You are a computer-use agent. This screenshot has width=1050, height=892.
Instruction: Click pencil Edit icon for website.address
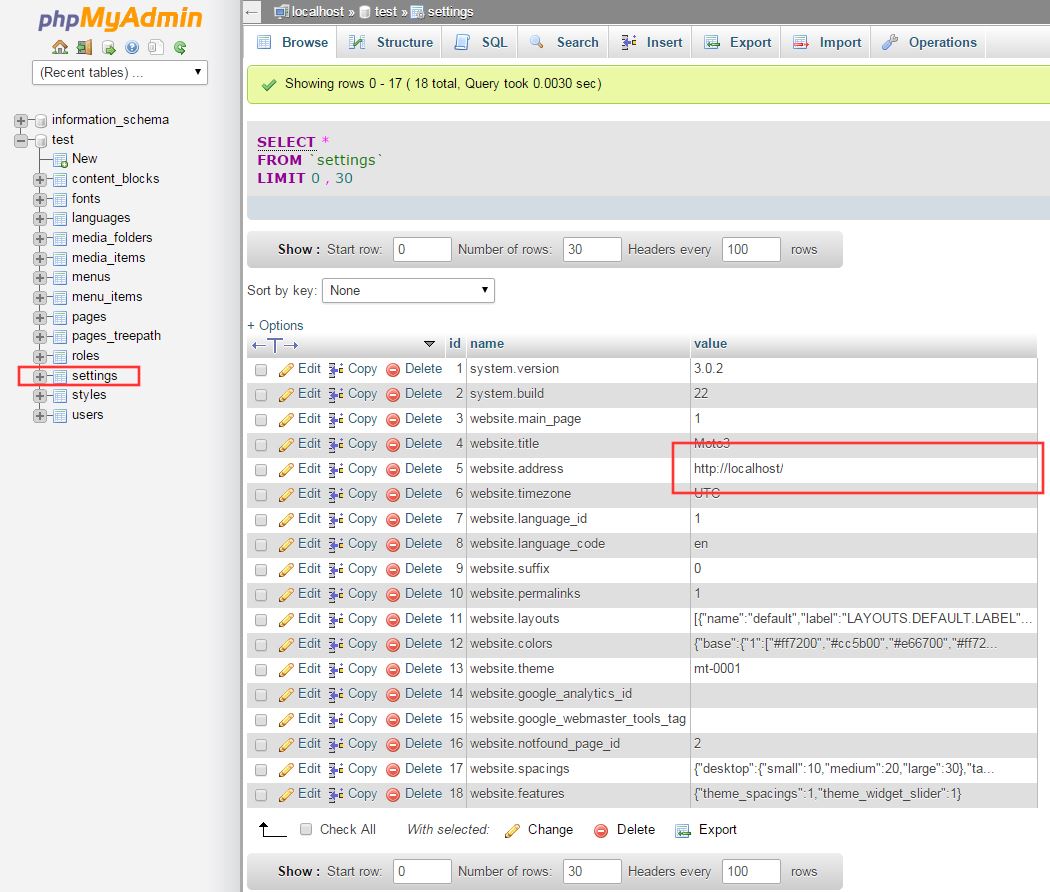(286, 469)
